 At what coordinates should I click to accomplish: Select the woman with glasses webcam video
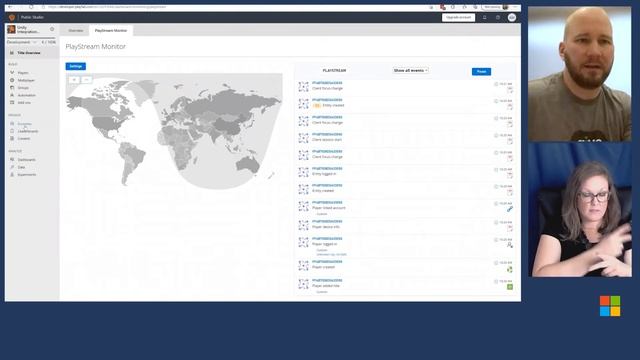coord(580,209)
